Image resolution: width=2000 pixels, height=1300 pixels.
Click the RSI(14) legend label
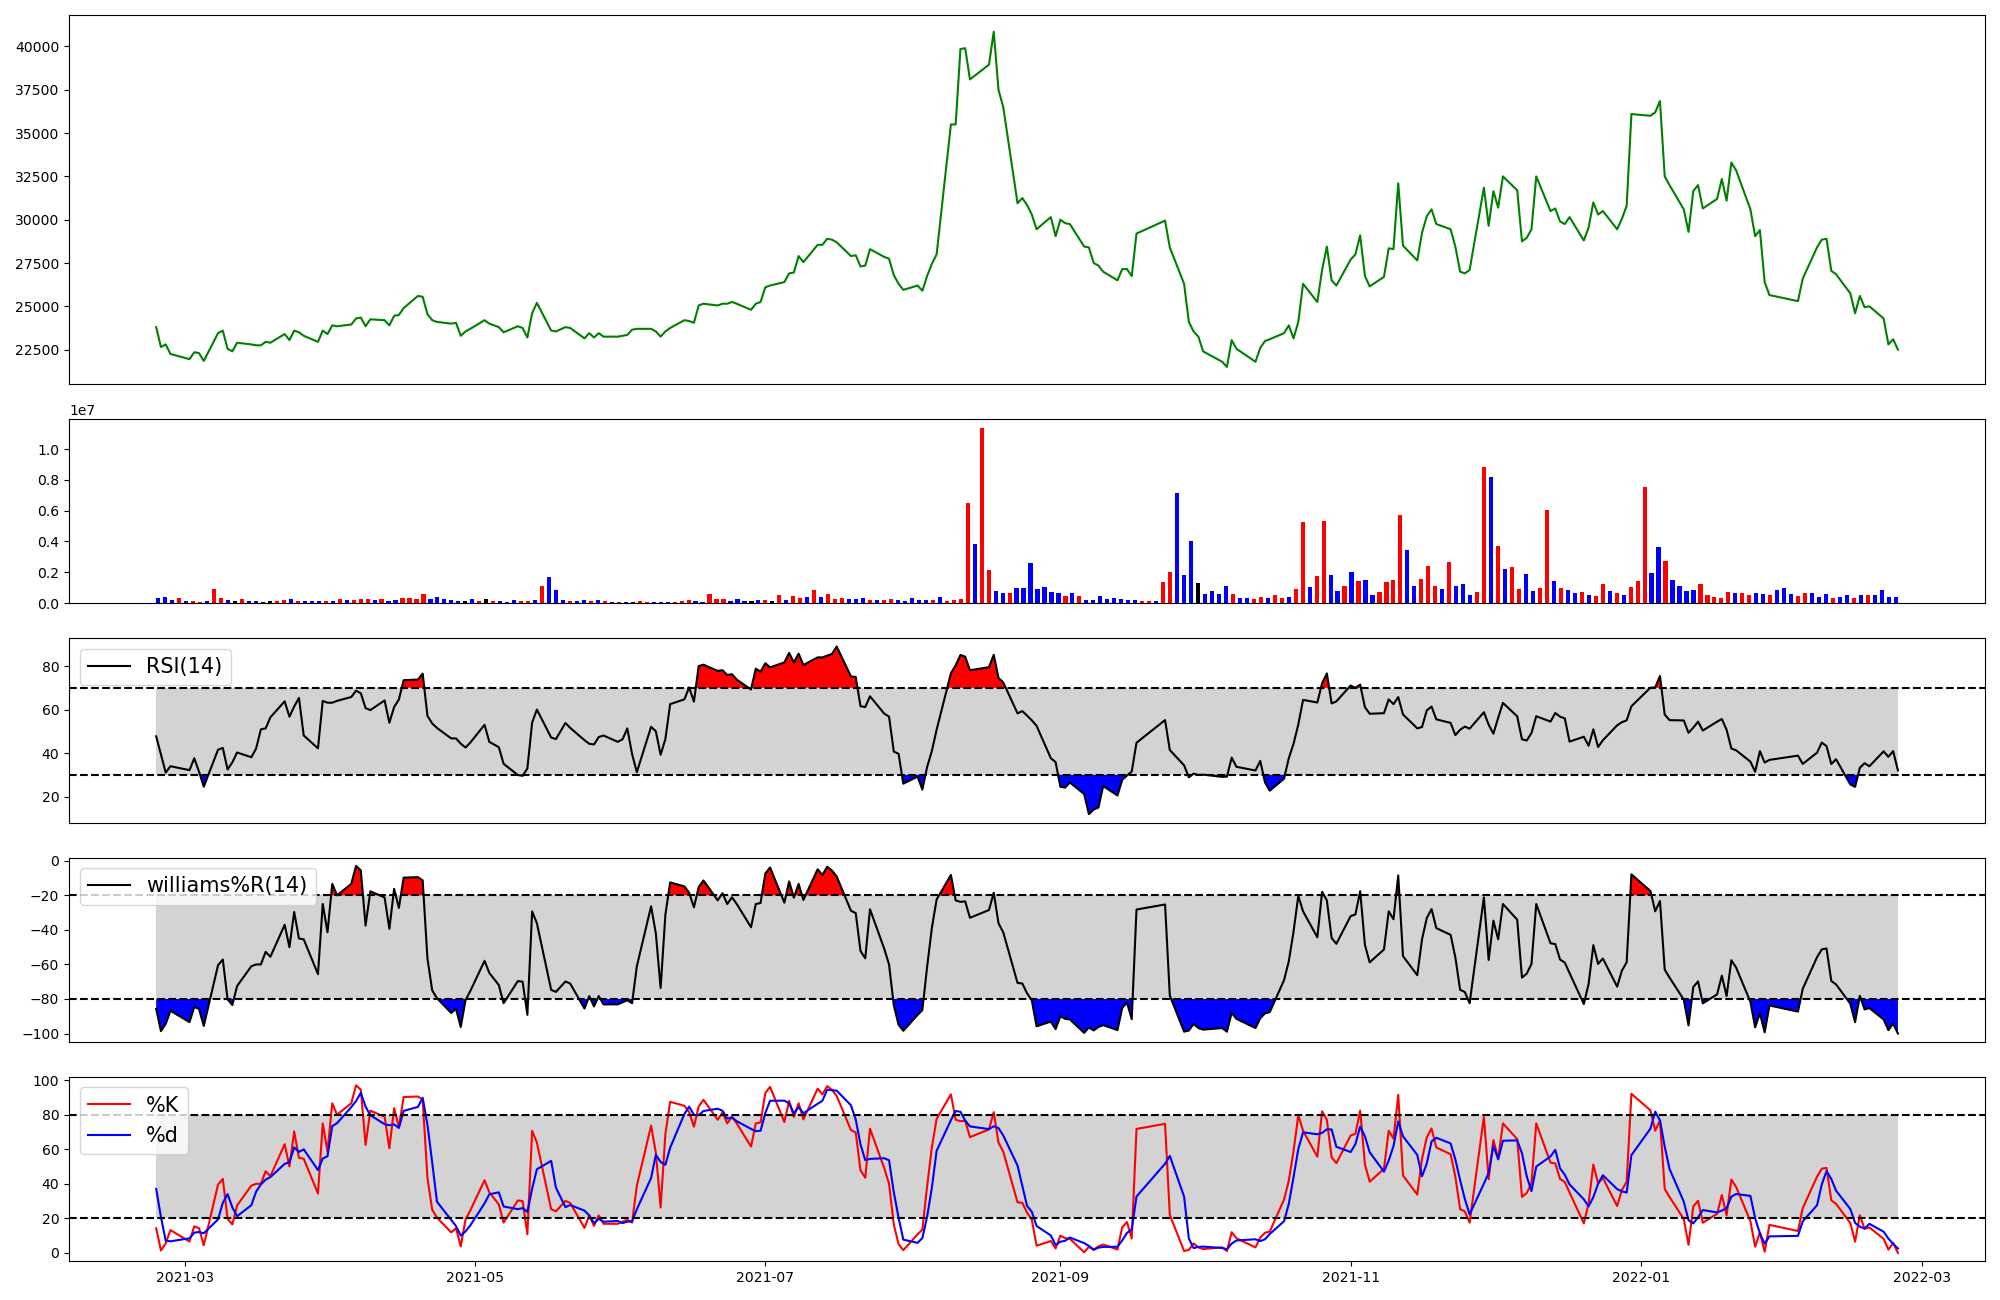pos(184,666)
